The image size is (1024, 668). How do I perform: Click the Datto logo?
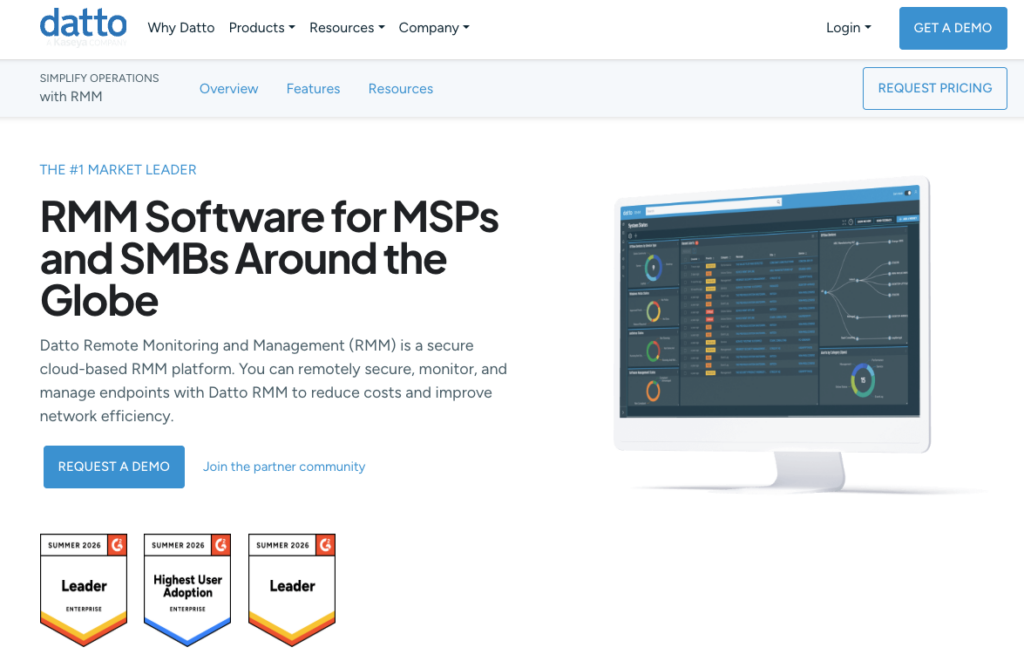(x=84, y=26)
